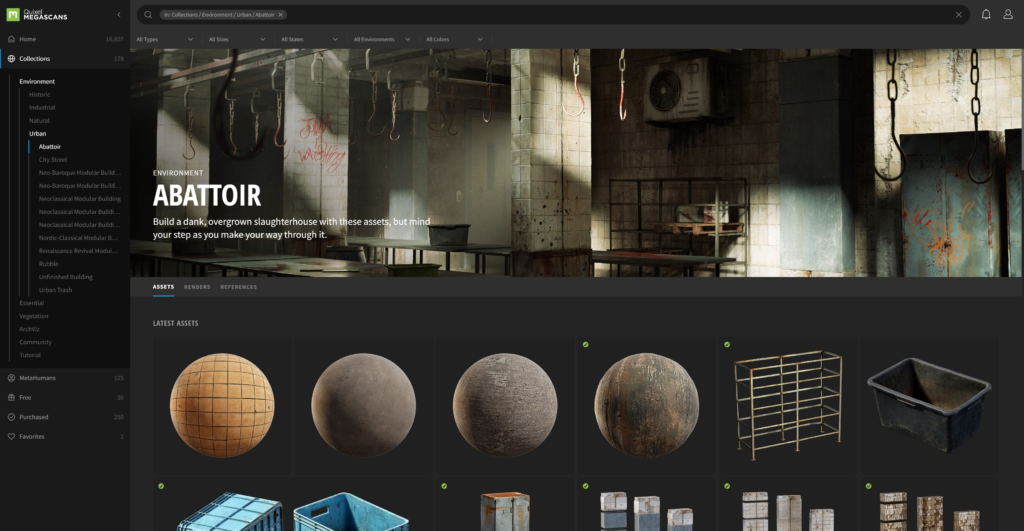The image size is (1024, 531).
Task: Open the Community category
Action: [35, 342]
